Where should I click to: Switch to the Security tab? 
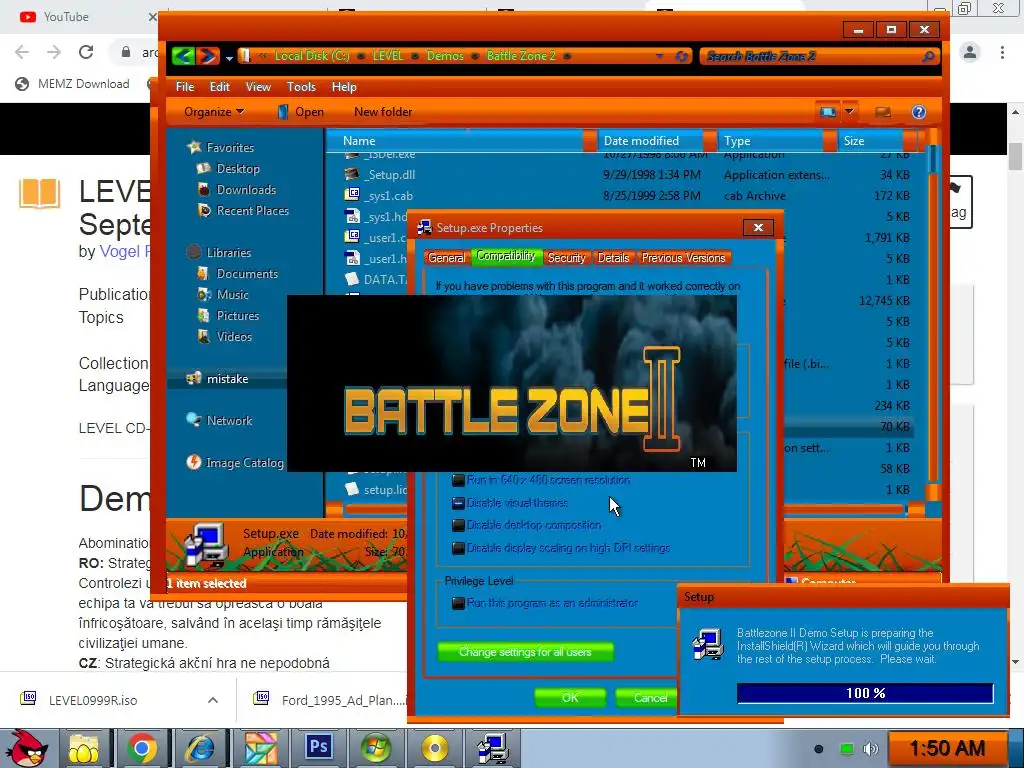(566, 258)
